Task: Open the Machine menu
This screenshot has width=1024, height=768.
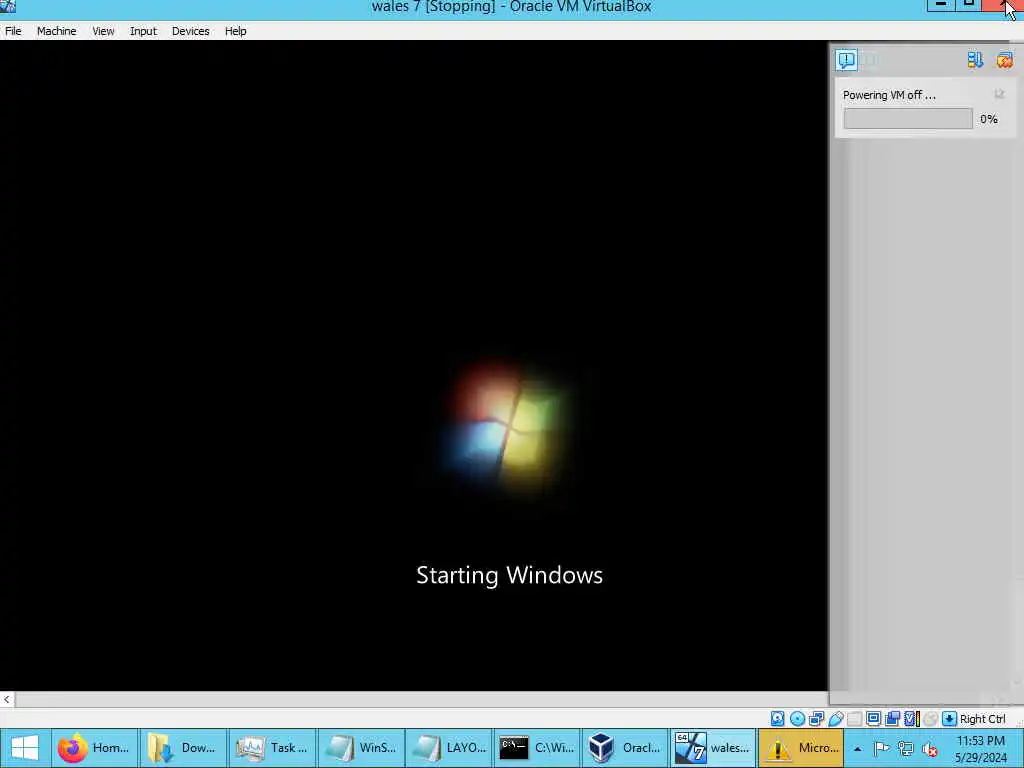Action: click(x=56, y=31)
